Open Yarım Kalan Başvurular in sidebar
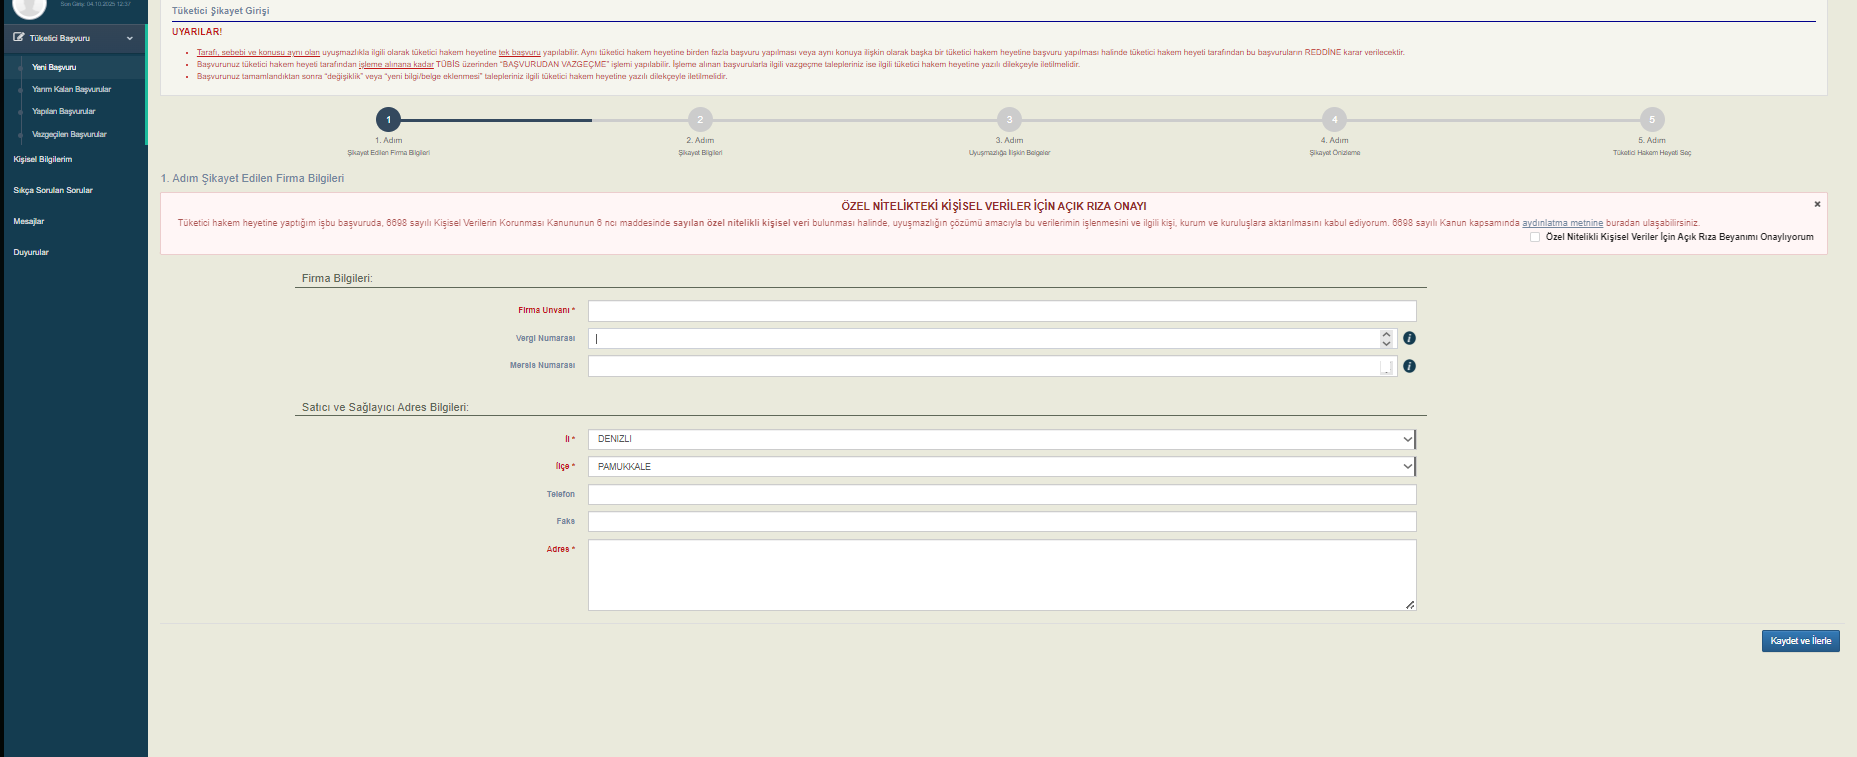The image size is (1857, 757). point(71,90)
